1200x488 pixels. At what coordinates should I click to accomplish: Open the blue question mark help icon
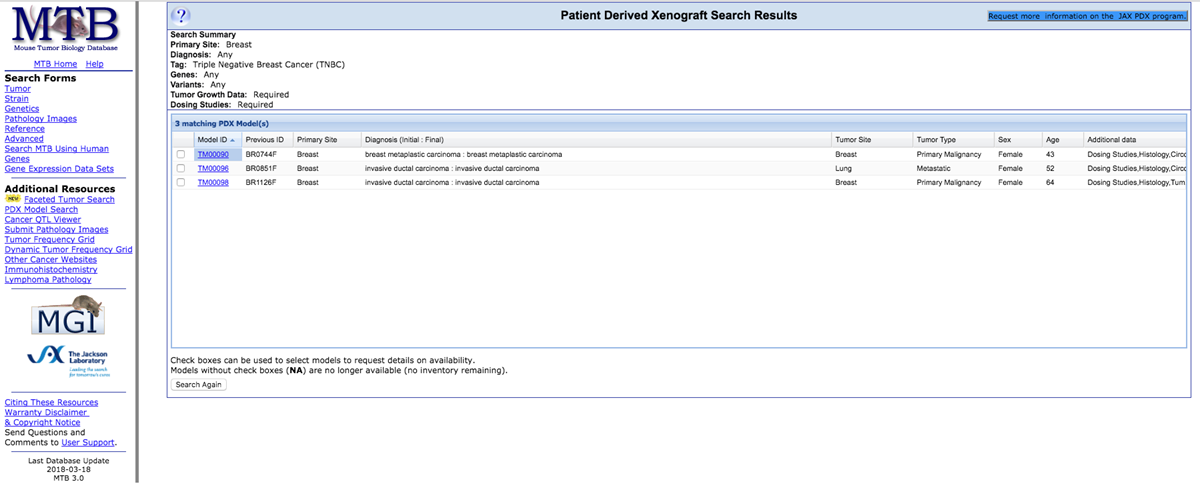click(x=180, y=15)
